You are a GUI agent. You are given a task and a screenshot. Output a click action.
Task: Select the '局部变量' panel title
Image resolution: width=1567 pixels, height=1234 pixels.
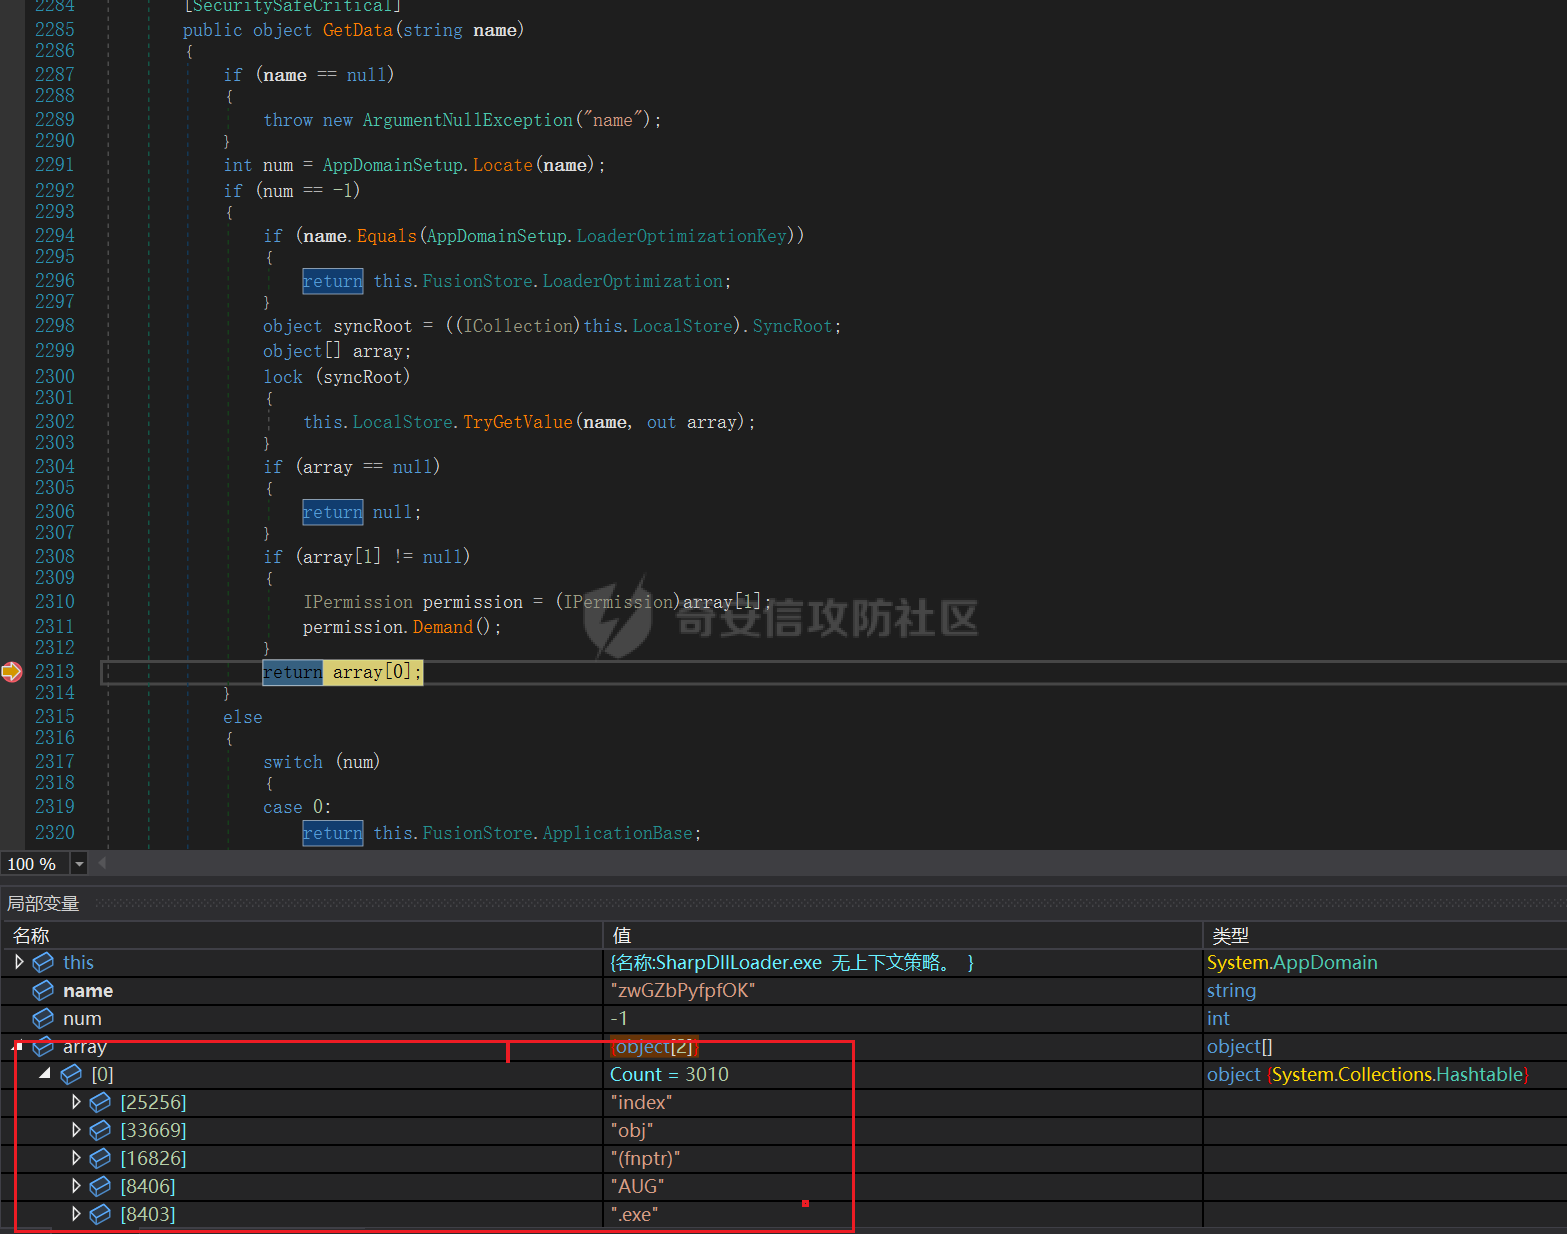click(43, 903)
